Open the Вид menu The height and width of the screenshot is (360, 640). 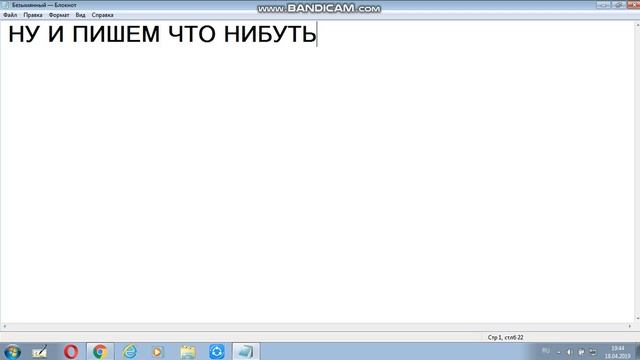click(x=80, y=15)
